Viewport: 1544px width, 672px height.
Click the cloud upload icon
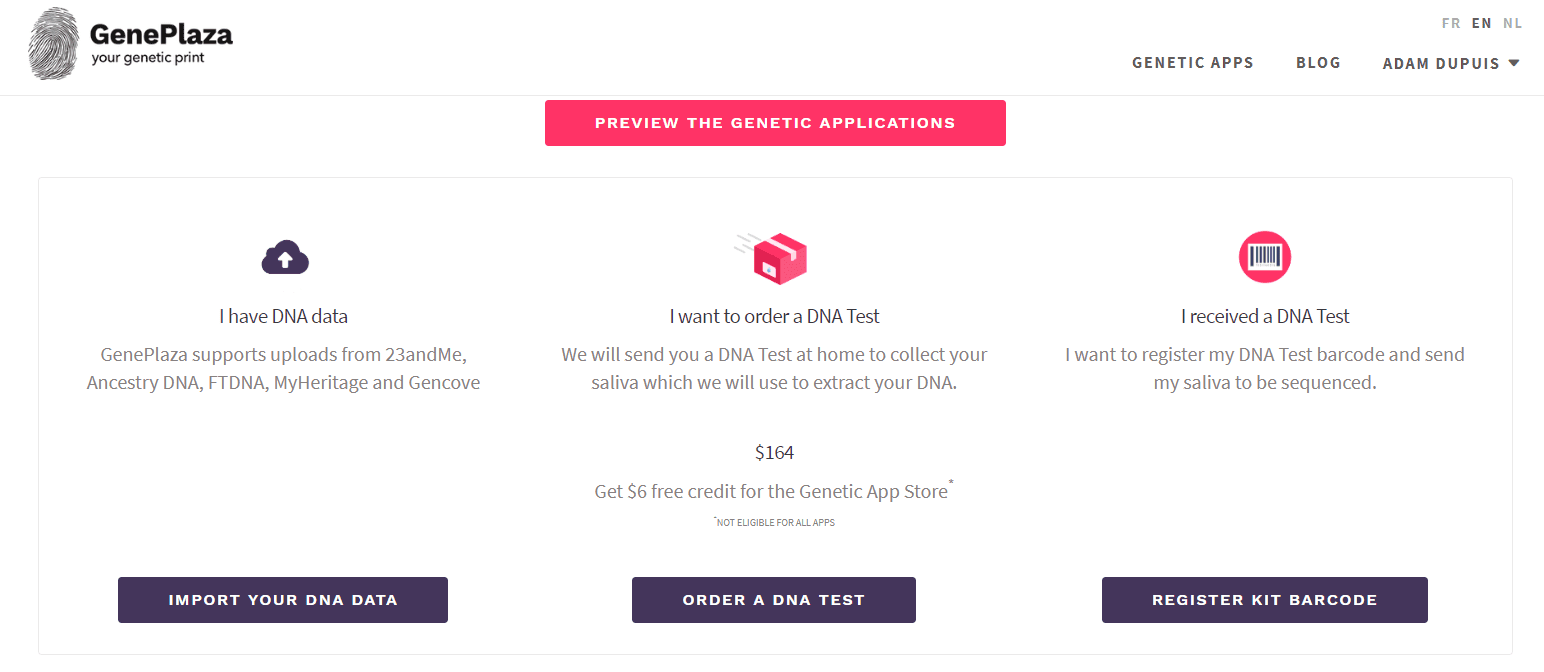tap(285, 258)
